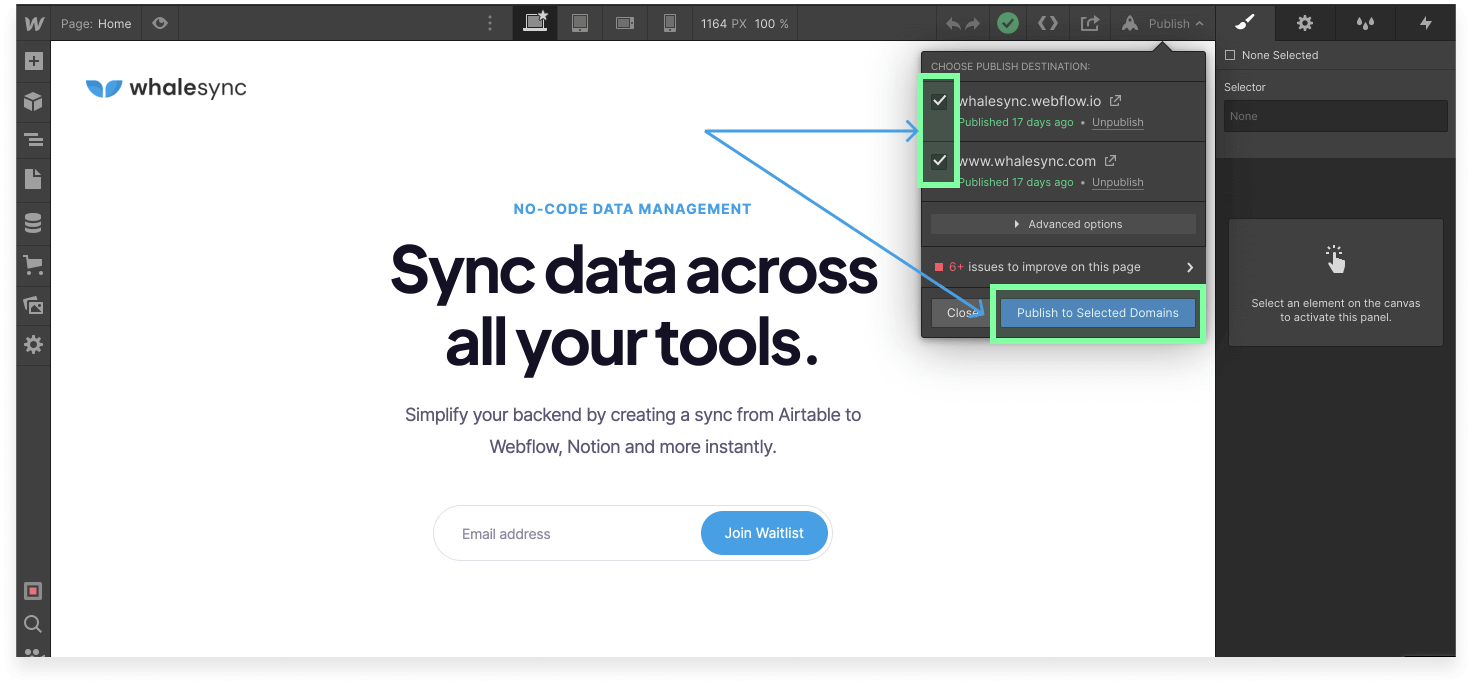Click the whalesync logo on canvas
The height and width of the screenshot is (685, 1472).
(166, 88)
